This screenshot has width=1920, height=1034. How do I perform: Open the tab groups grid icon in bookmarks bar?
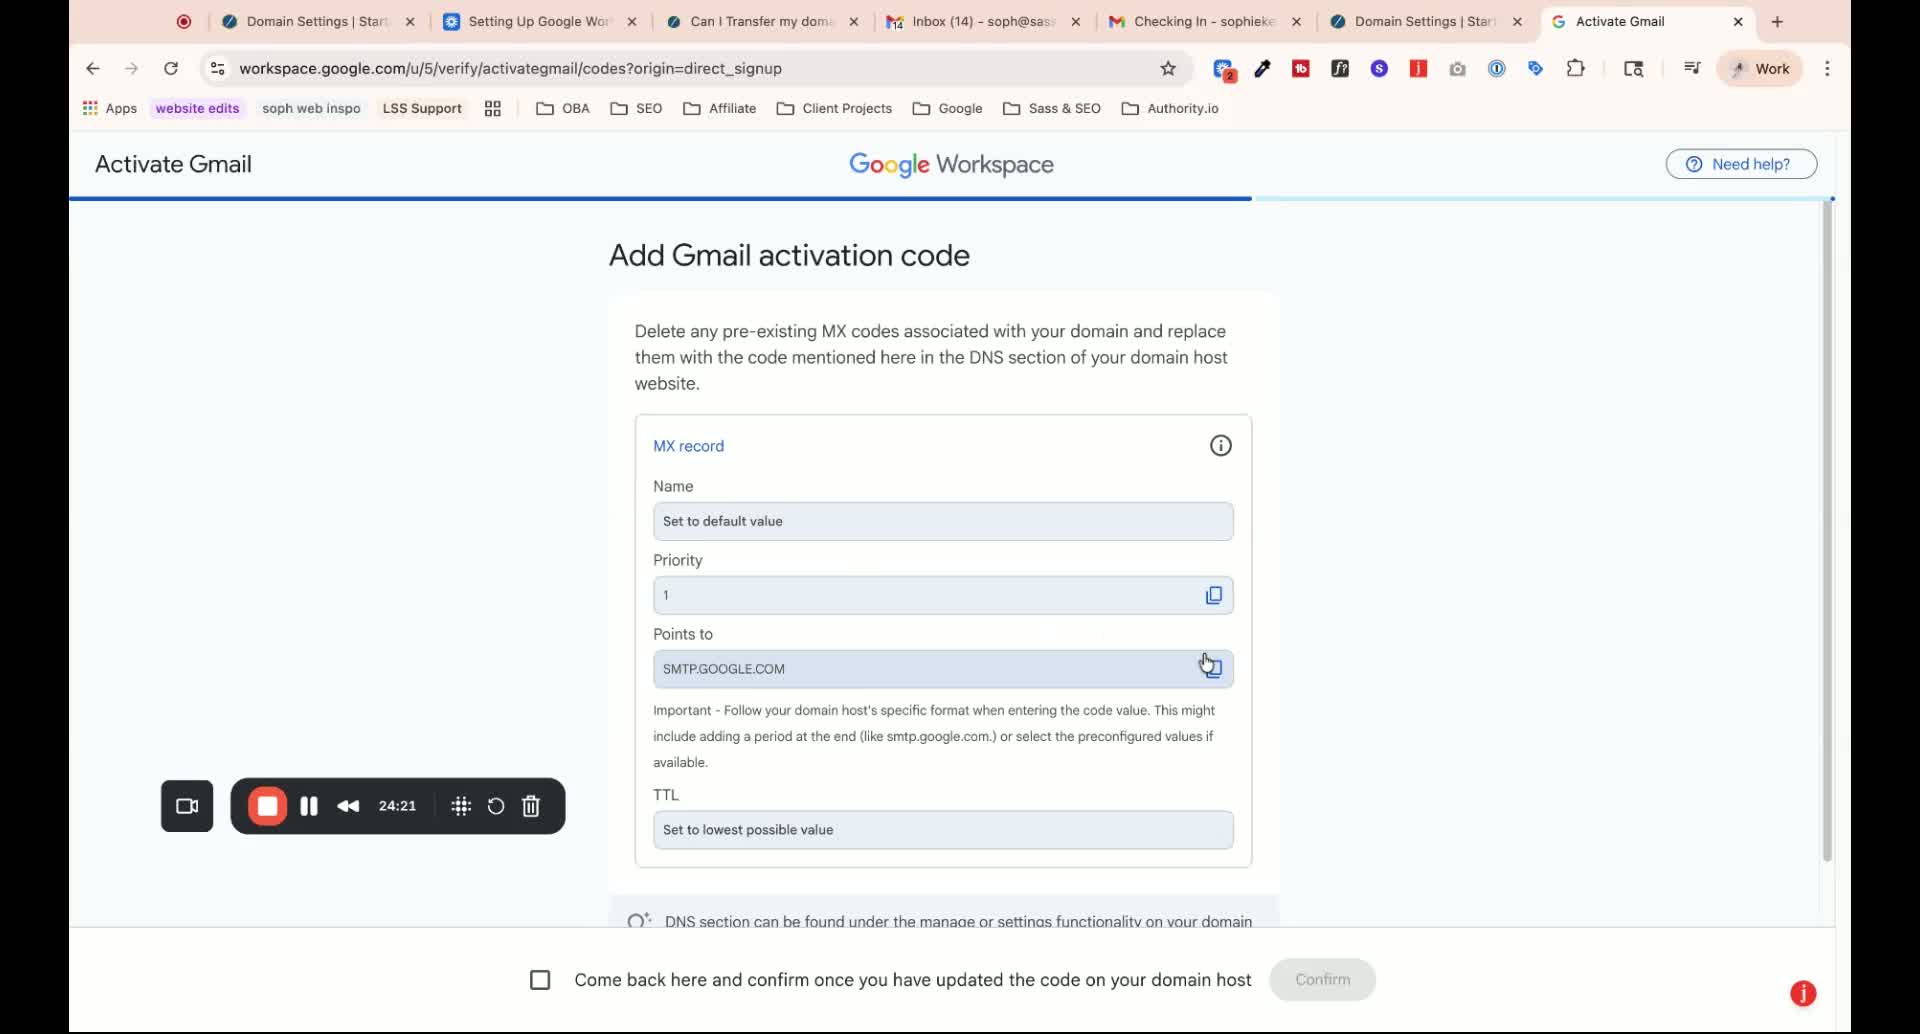pos(492,108)
